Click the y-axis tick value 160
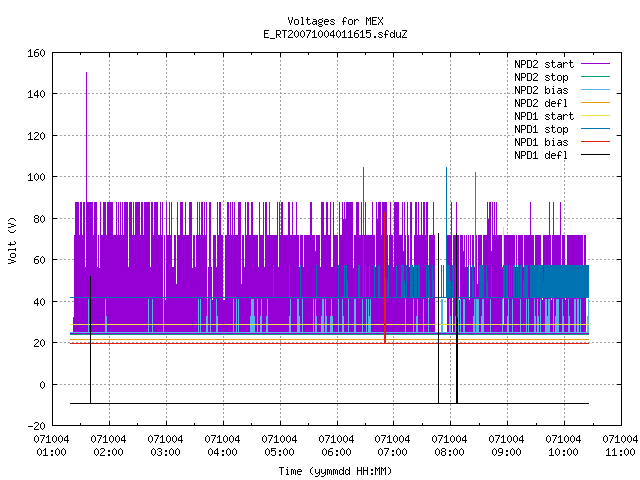 [x=36, y=53]
